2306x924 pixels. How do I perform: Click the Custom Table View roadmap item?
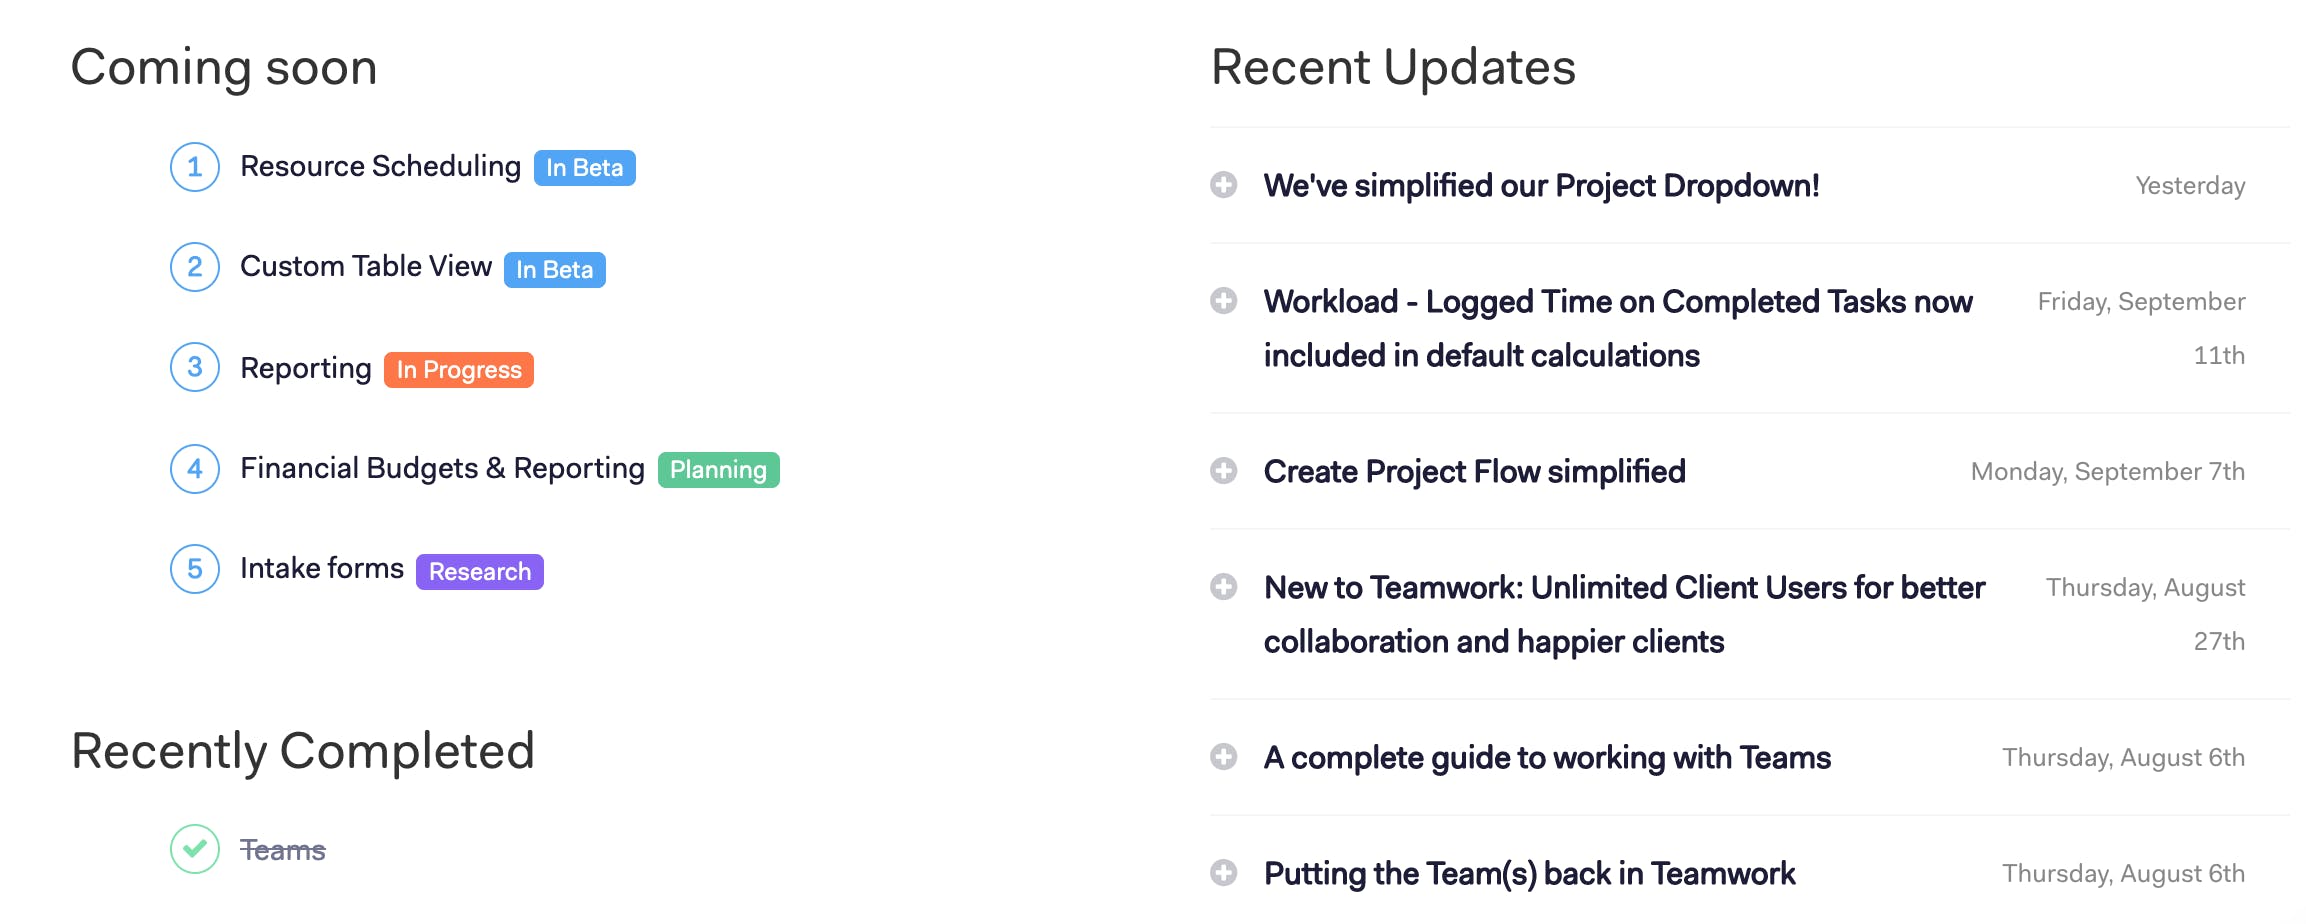coord(364,267)
